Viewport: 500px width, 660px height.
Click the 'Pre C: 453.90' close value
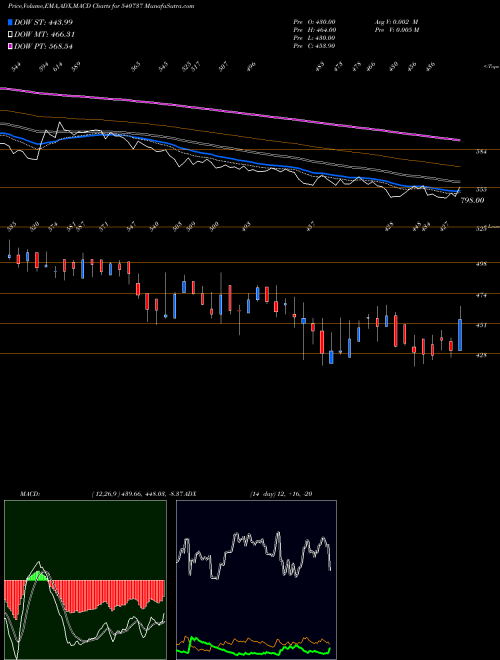coord(314,46)
